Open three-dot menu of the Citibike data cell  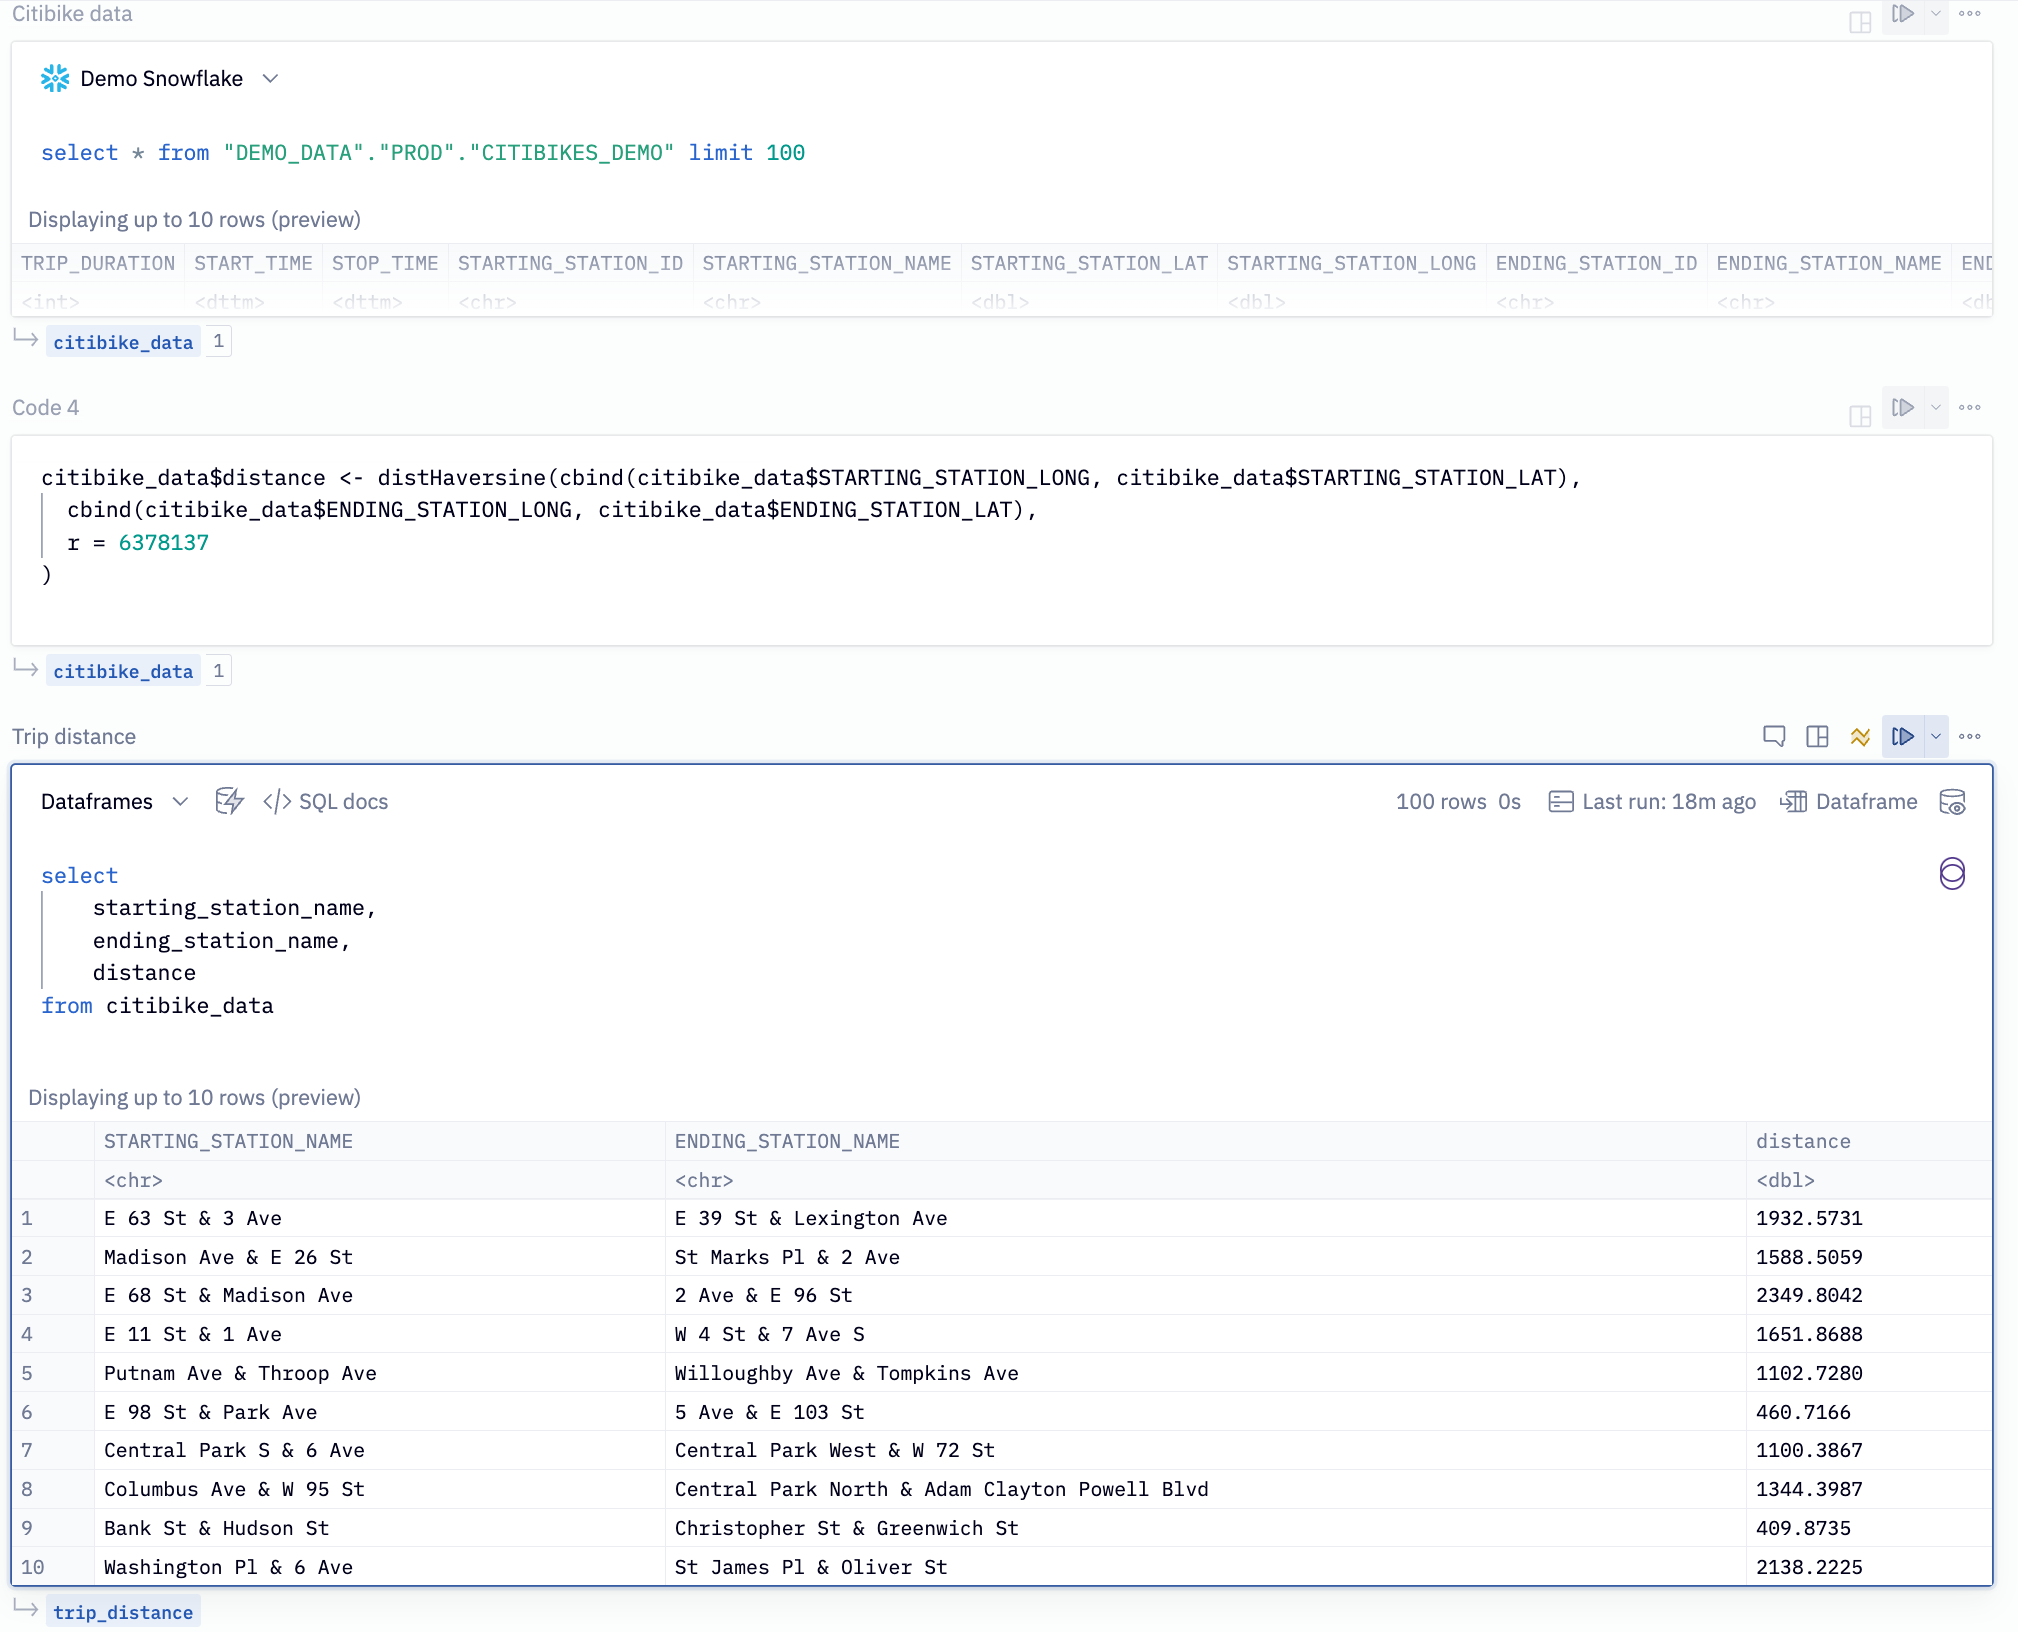pos(1970,14)
